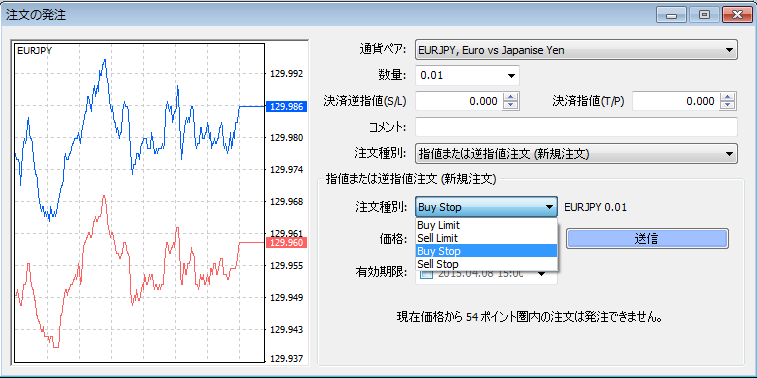Click the 送信 send button
The width and height of the screenshot is (757, 378).
coord(647,239)
